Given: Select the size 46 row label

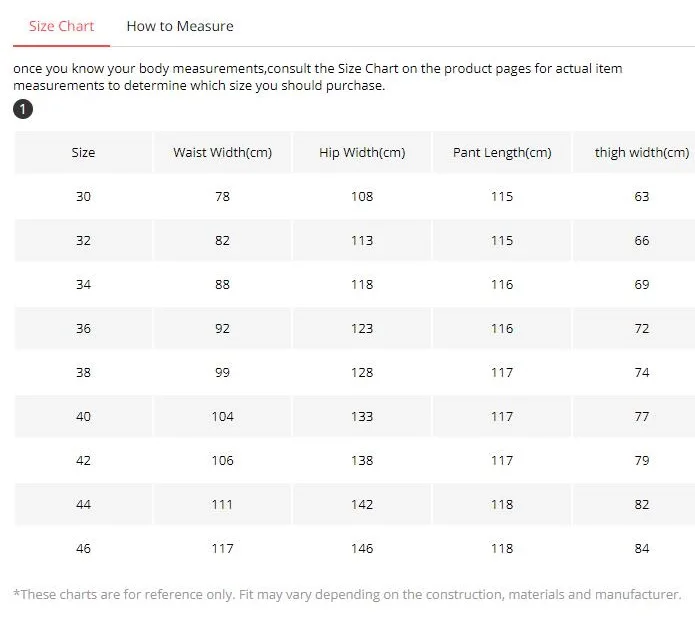Looking at the screenshot, I should [83, 549].
